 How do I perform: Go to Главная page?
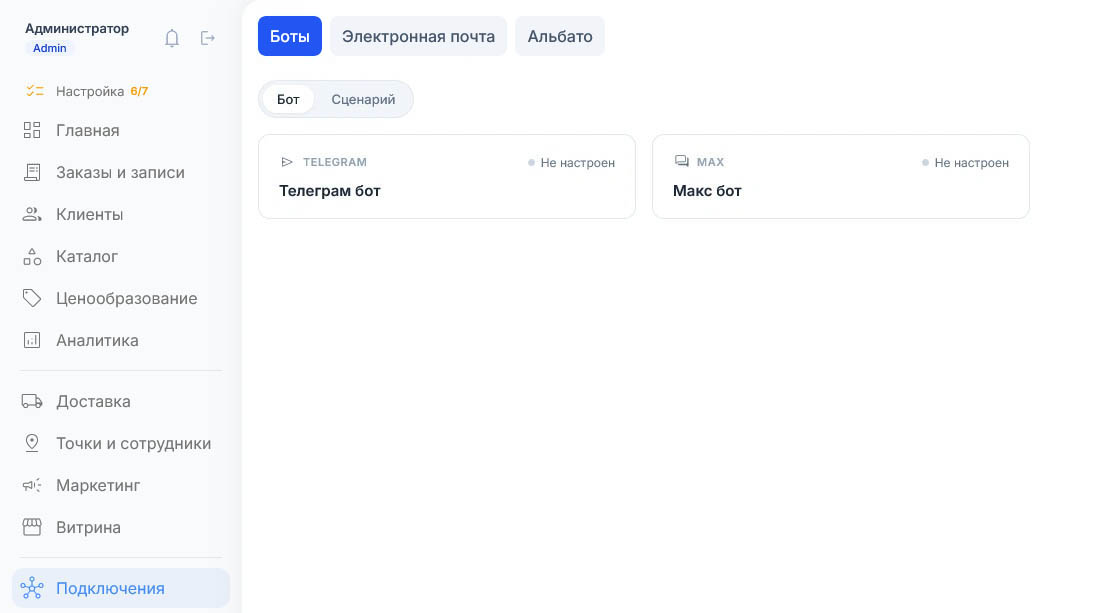[x=121, y=130]
